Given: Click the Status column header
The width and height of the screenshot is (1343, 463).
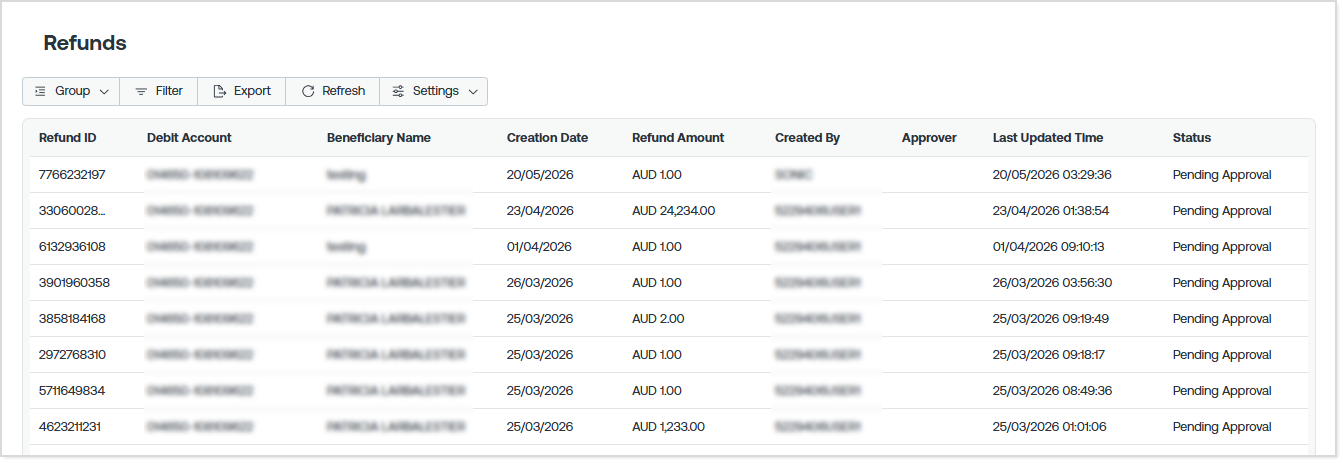Looking at the screenshot, I should pos(1192,138).
